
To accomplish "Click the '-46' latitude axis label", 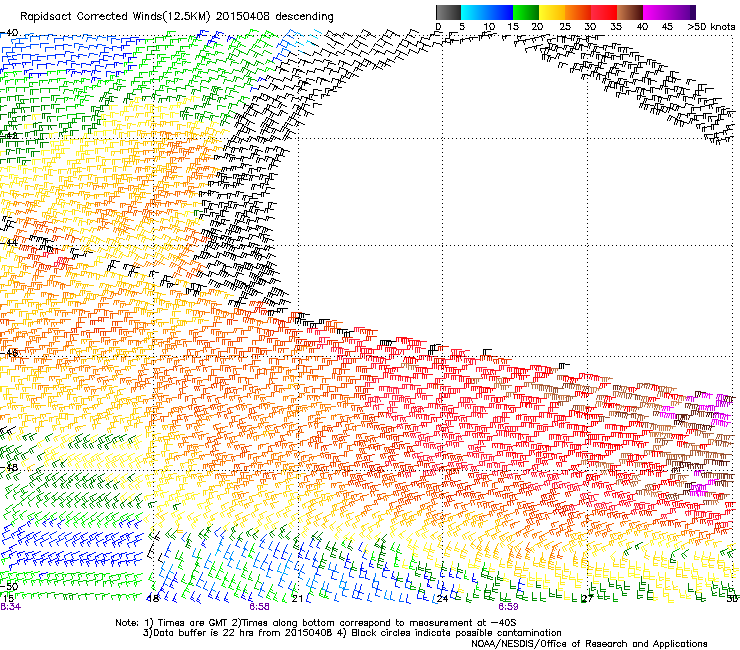I will (x=9, y=353).
